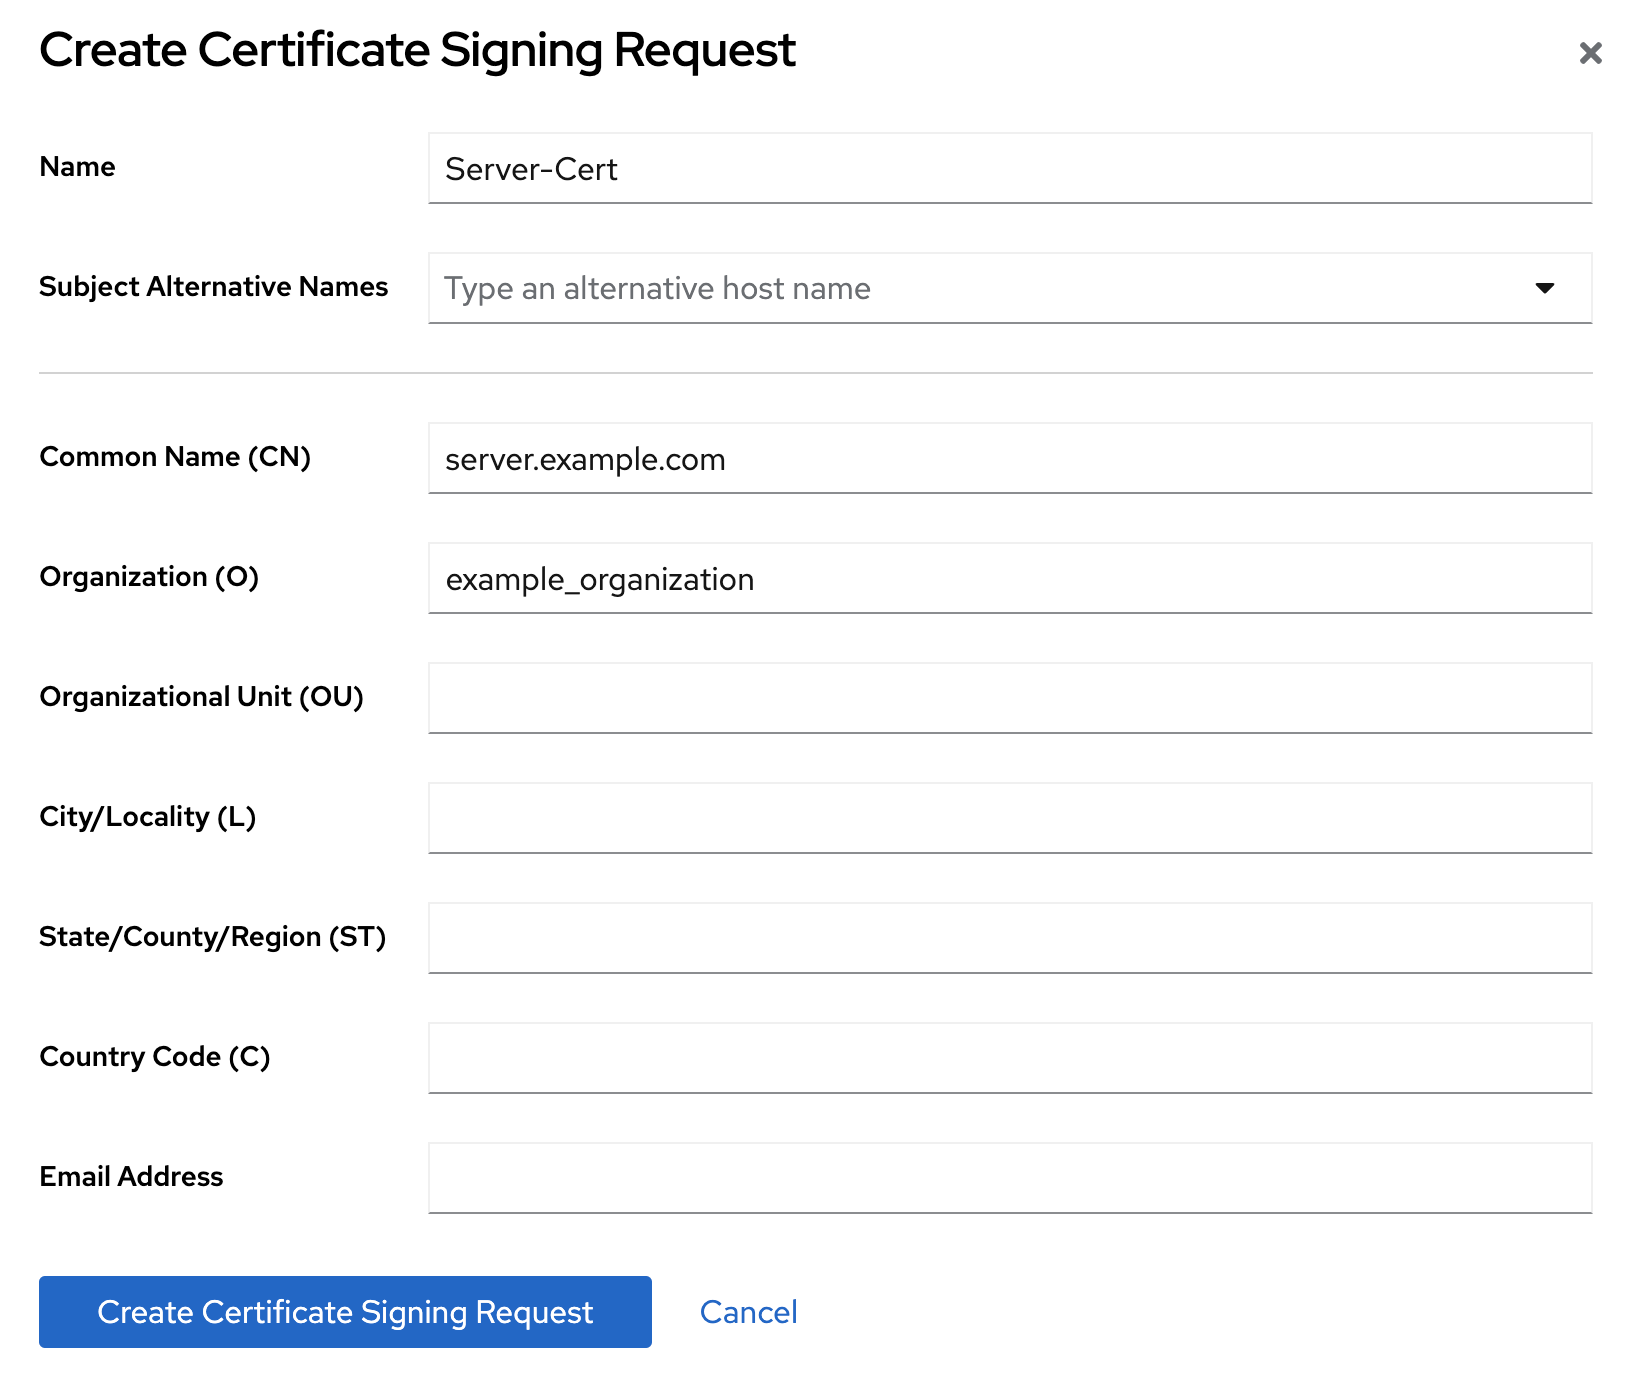Screen dimensions: 1630x1378
Task: Focus the City/Locality input box
Action: tap(1009, 818)
